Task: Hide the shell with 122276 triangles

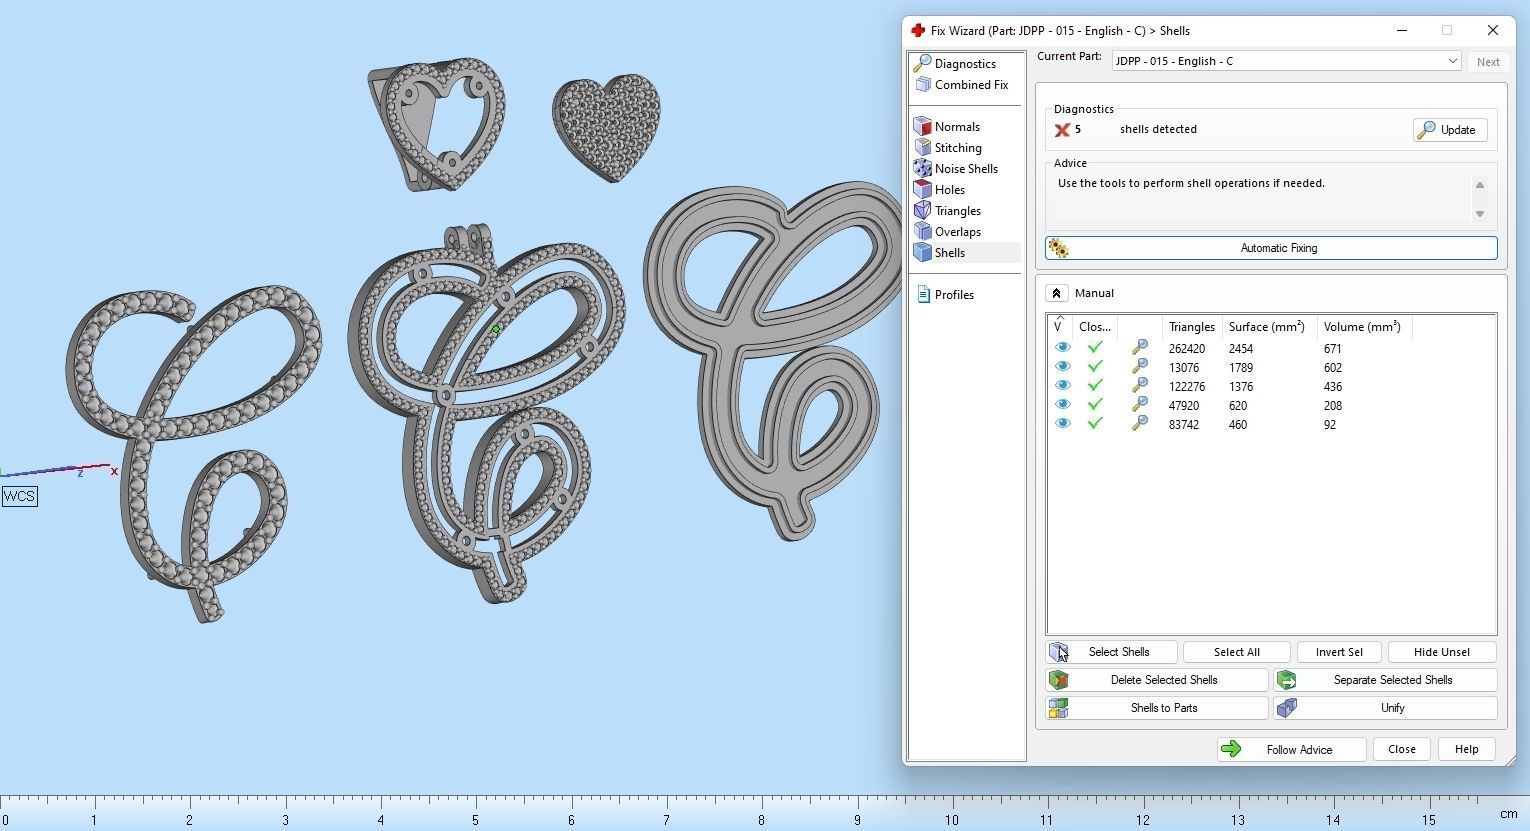Action: click(1062, 386)
